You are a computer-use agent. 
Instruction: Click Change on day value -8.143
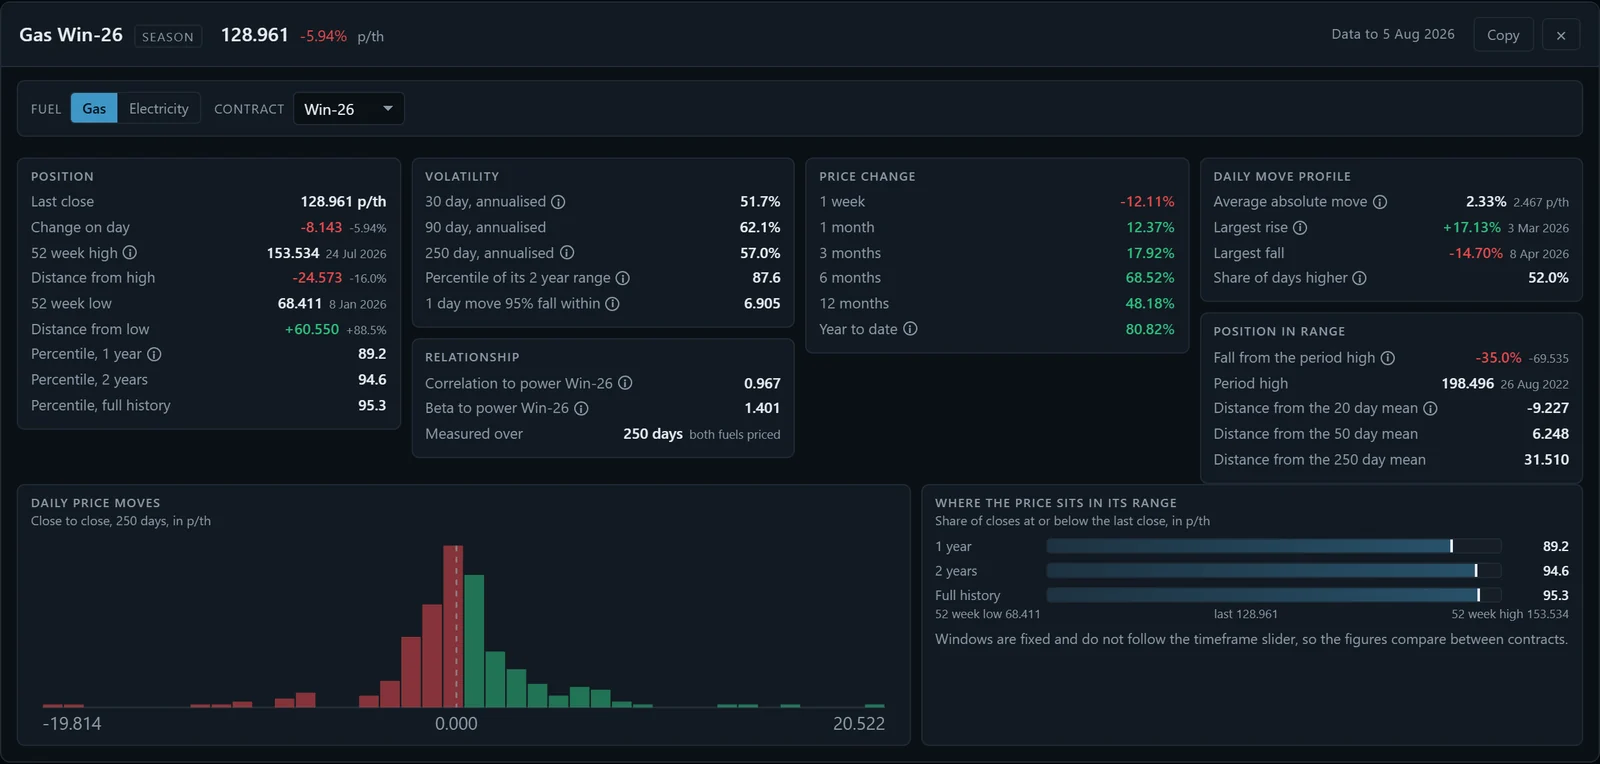[321, 228]
